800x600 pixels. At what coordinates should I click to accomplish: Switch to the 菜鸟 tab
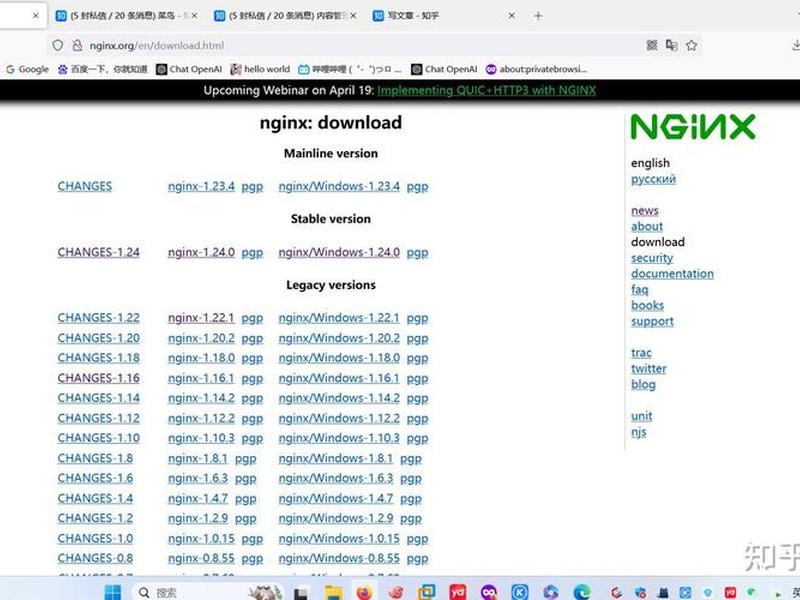tap(126, 16)
